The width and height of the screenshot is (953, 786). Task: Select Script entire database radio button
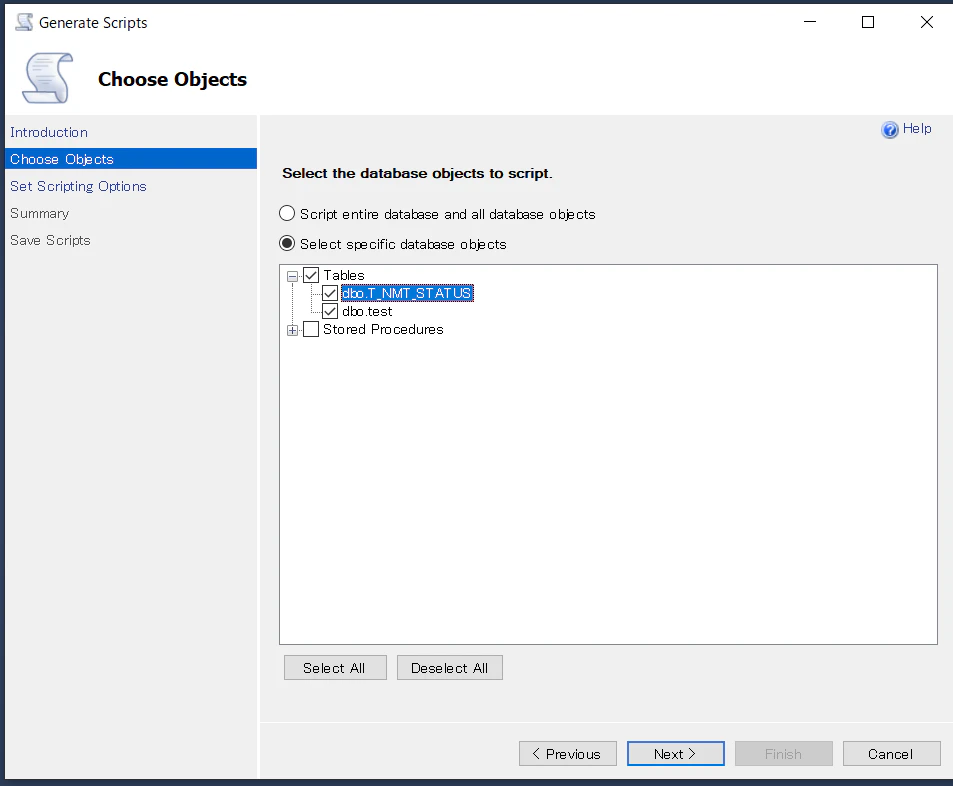click(287, 213)
